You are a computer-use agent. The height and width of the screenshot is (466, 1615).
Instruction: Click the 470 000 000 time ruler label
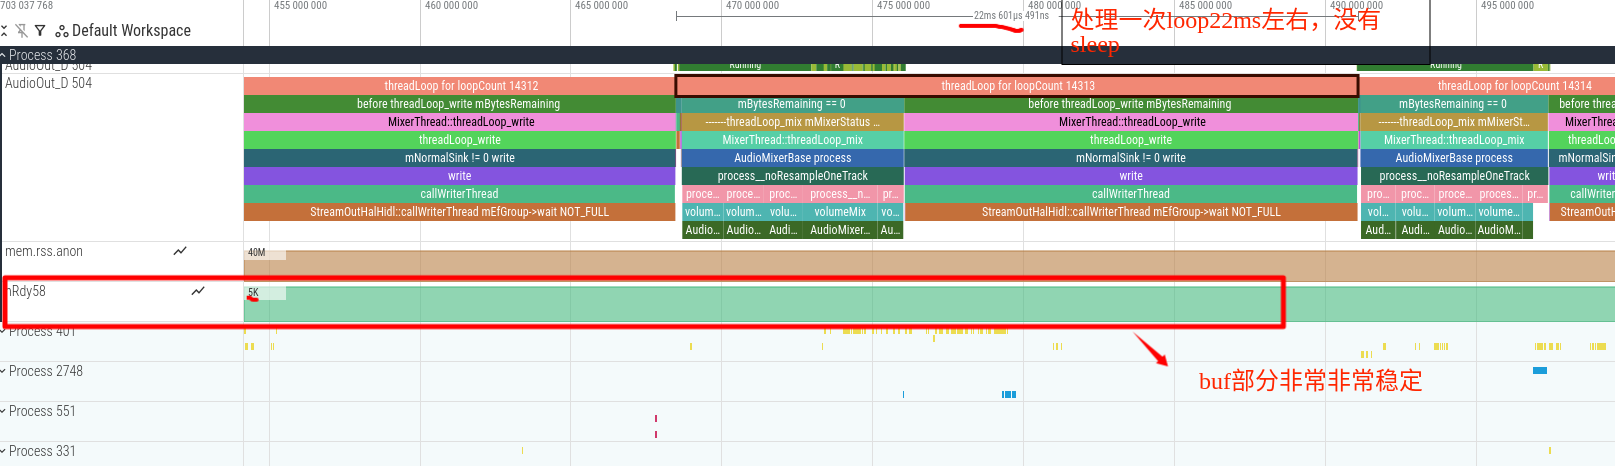tap(753, 6)
